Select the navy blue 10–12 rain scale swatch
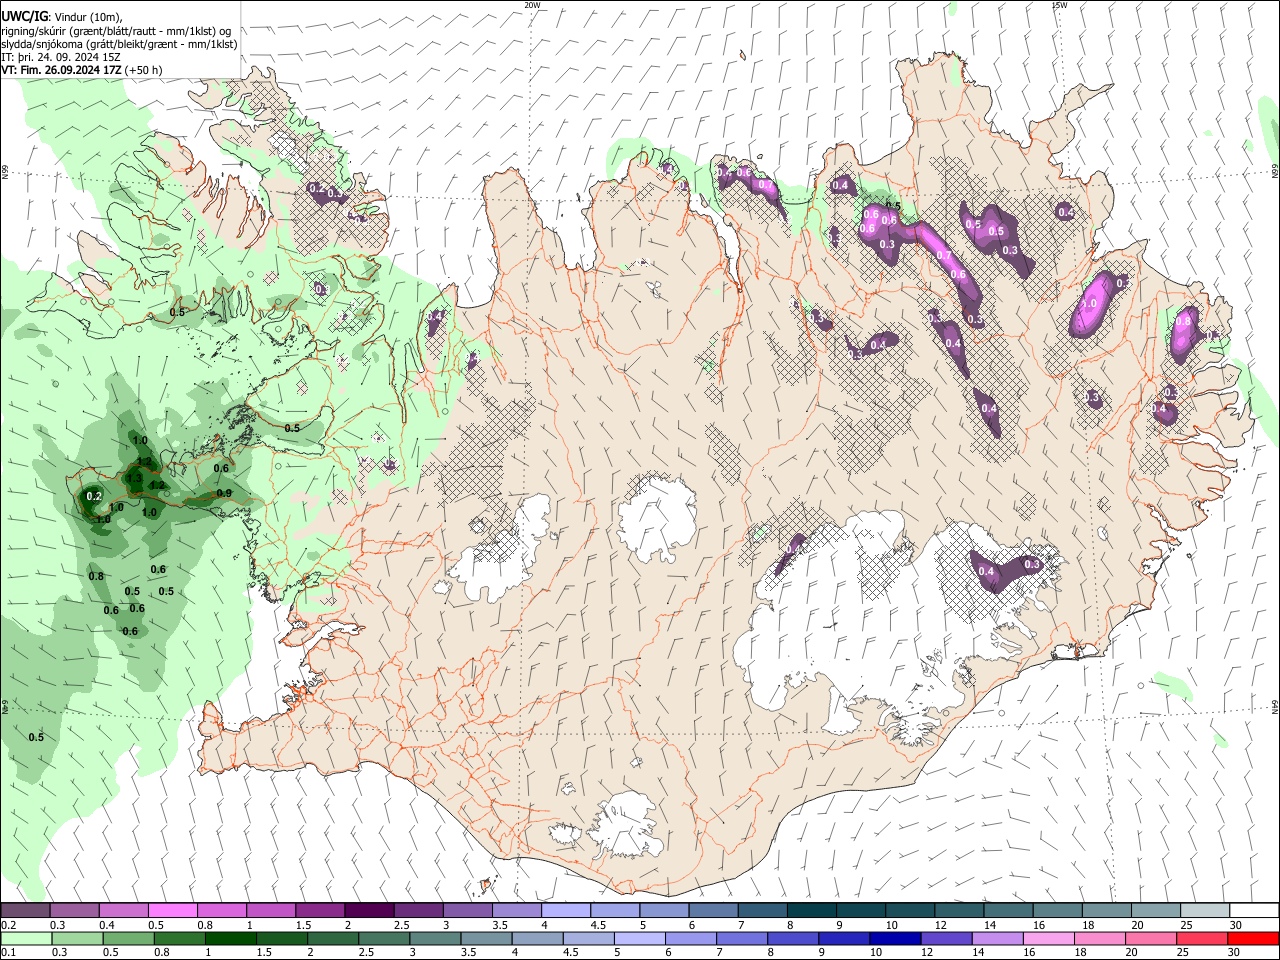This screenshot has height=960, width=1280. point(894,938)
